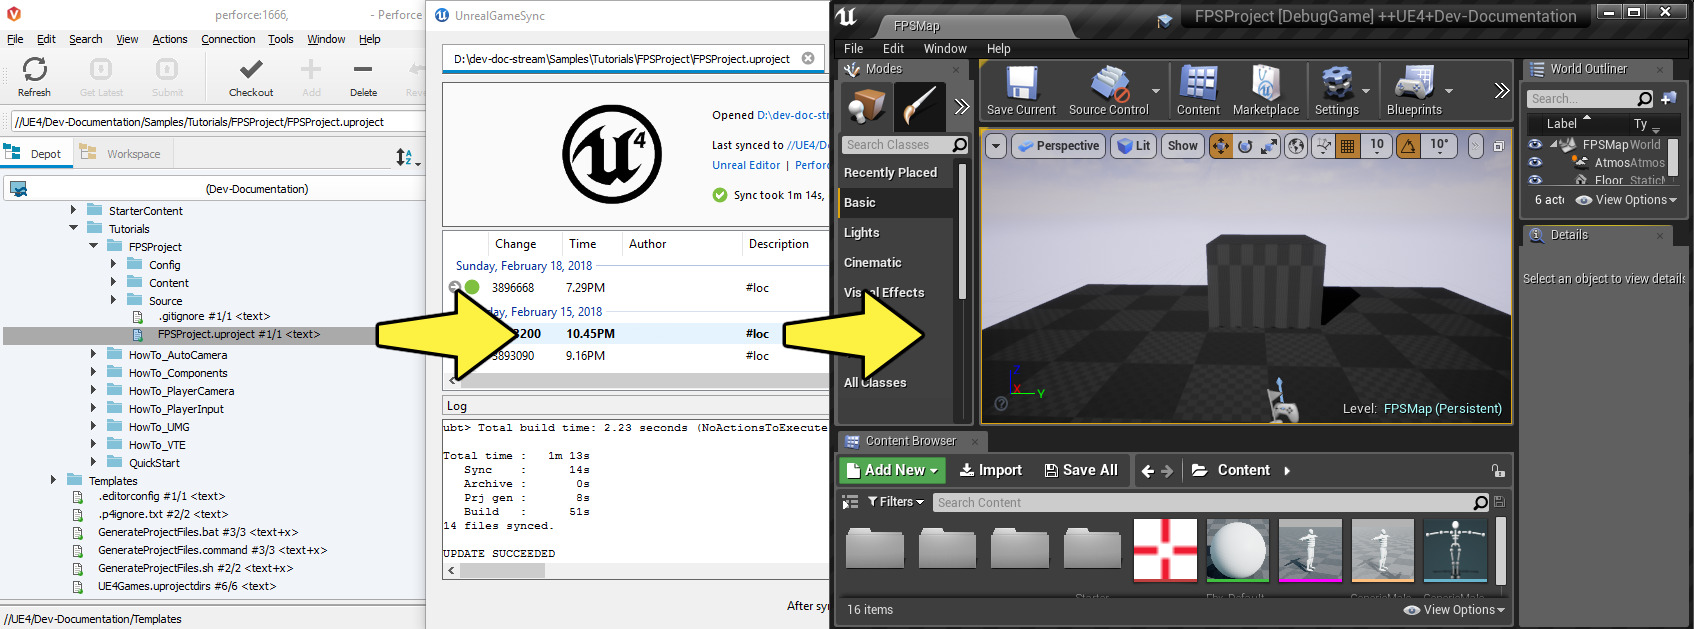Click add folder icon in World Outliner
The height and width of the screenshot is (629, 1694).
pyautogui.click(x=1668, y=98)
